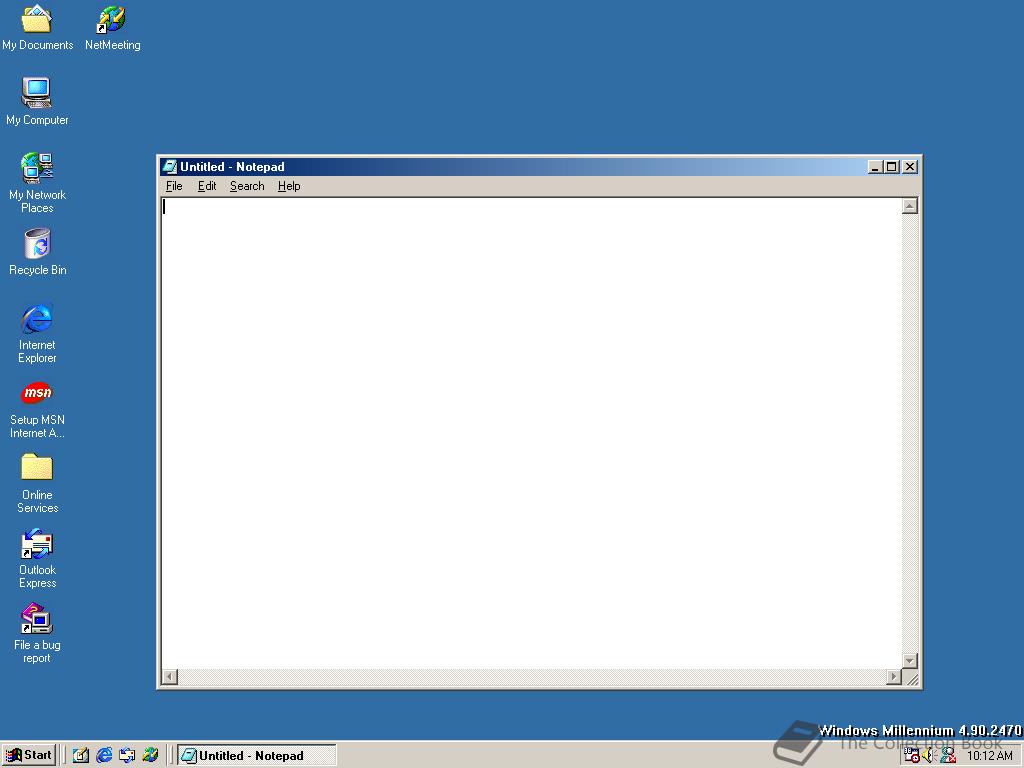Click the horizontal scrollbar left arrow
The image size is (1024, 768).
pos(170,677)
